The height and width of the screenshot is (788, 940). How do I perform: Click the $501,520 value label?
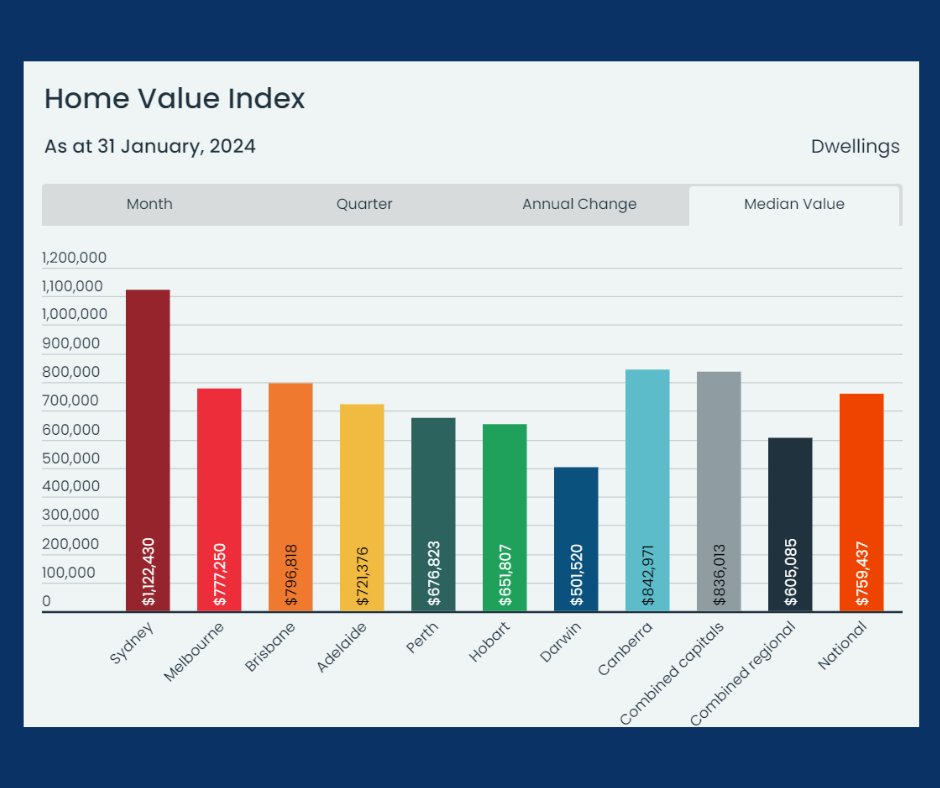tap(577, 575)
